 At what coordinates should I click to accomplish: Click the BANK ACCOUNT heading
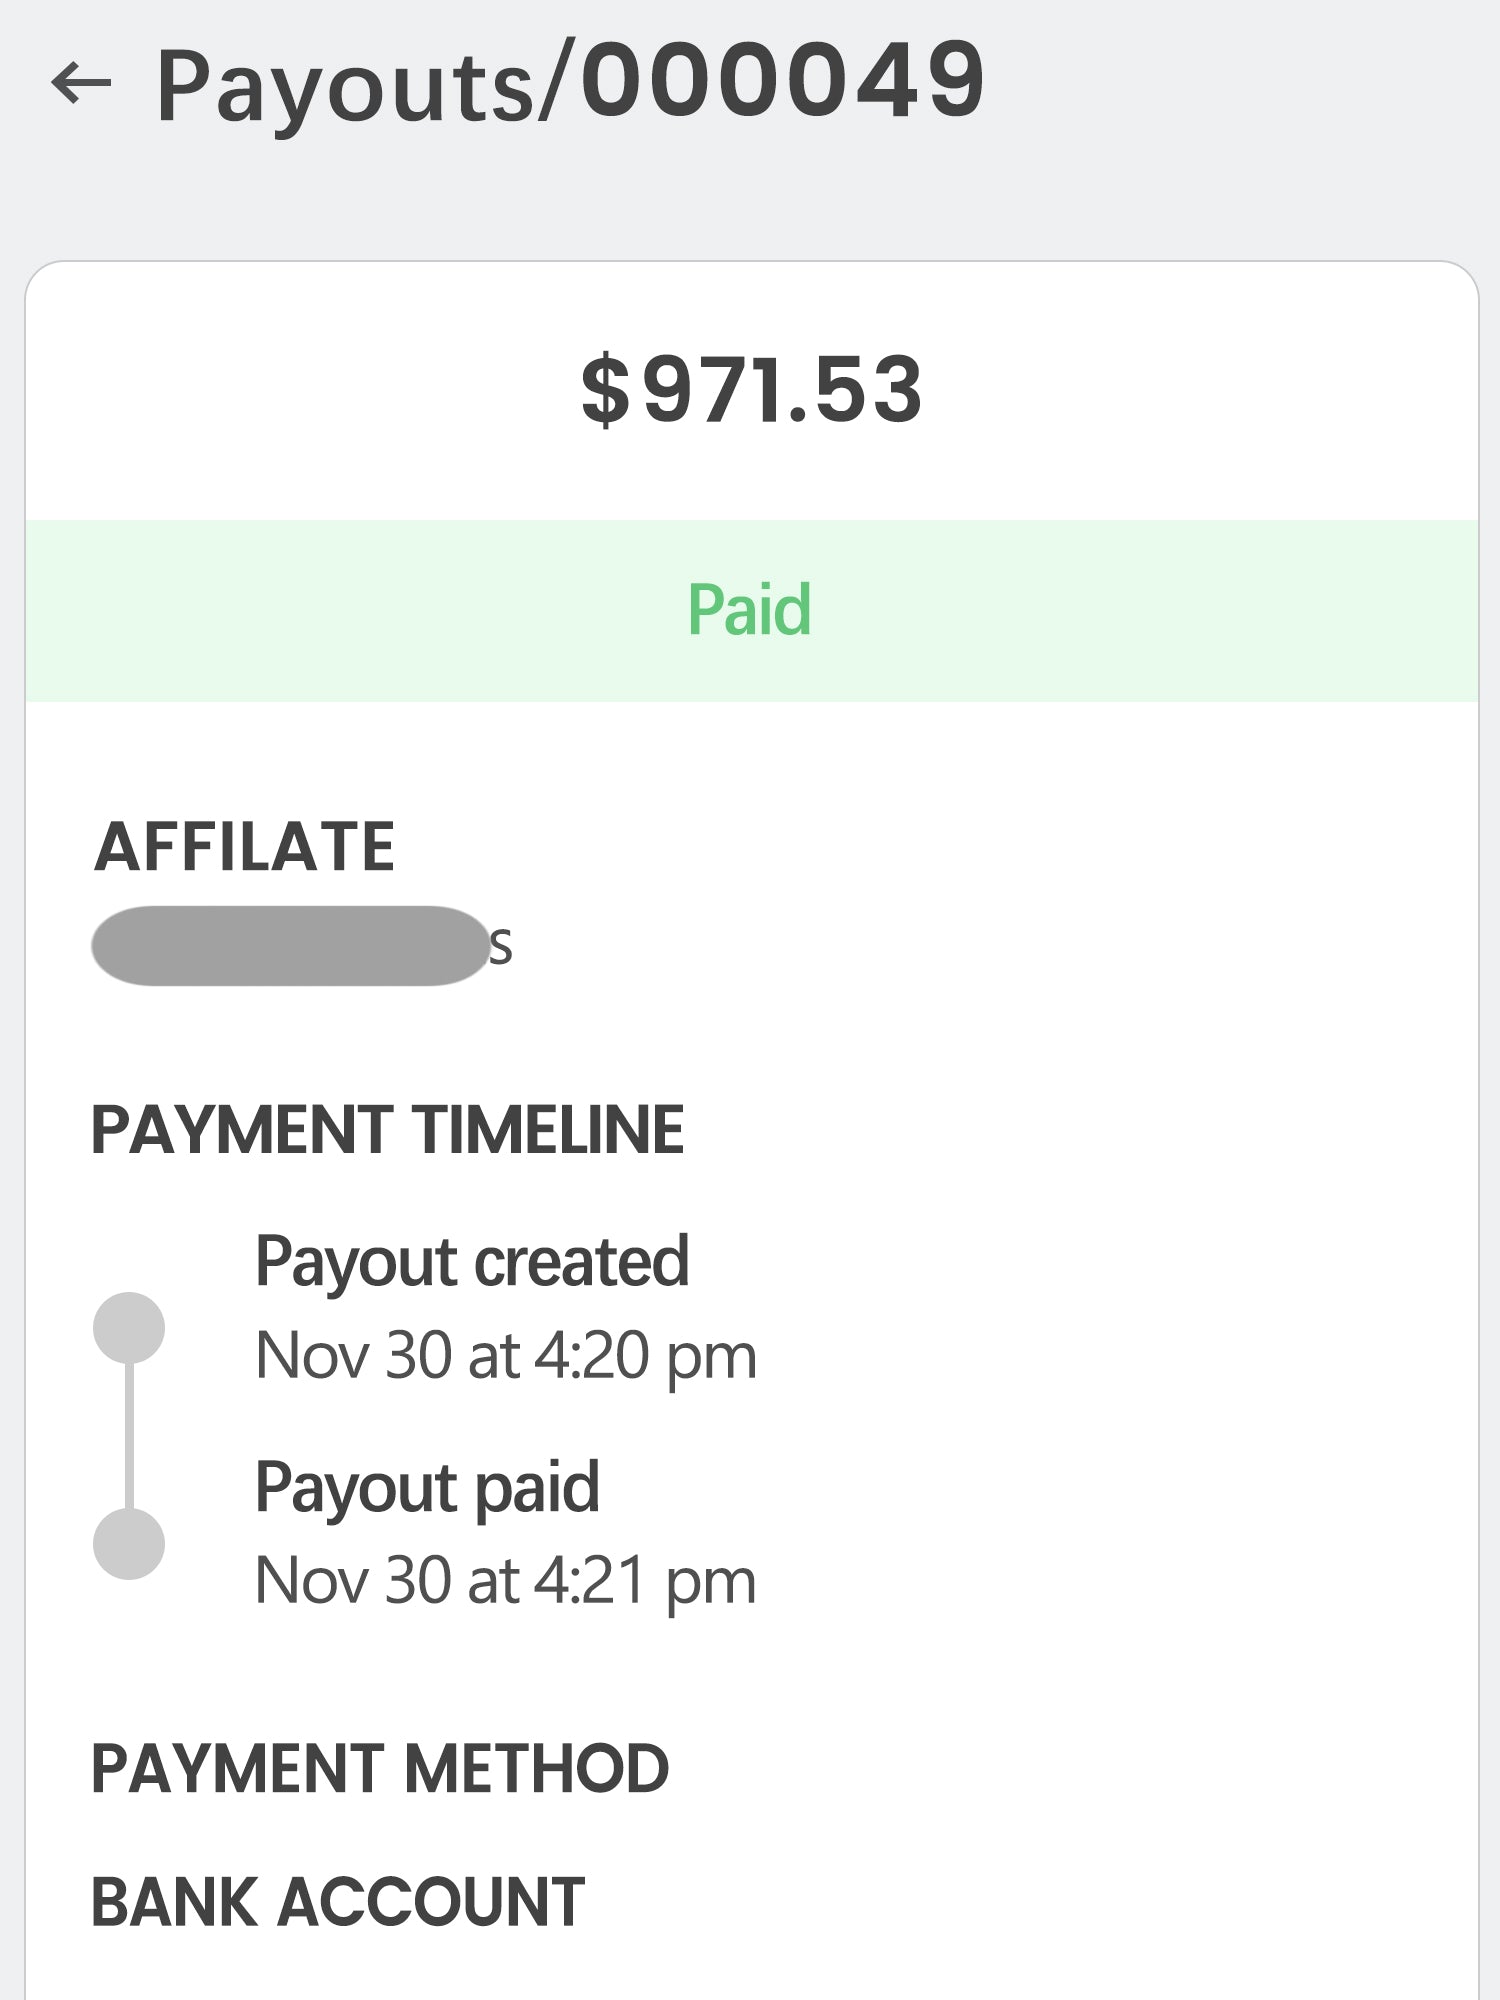(x=338, y=1901)
